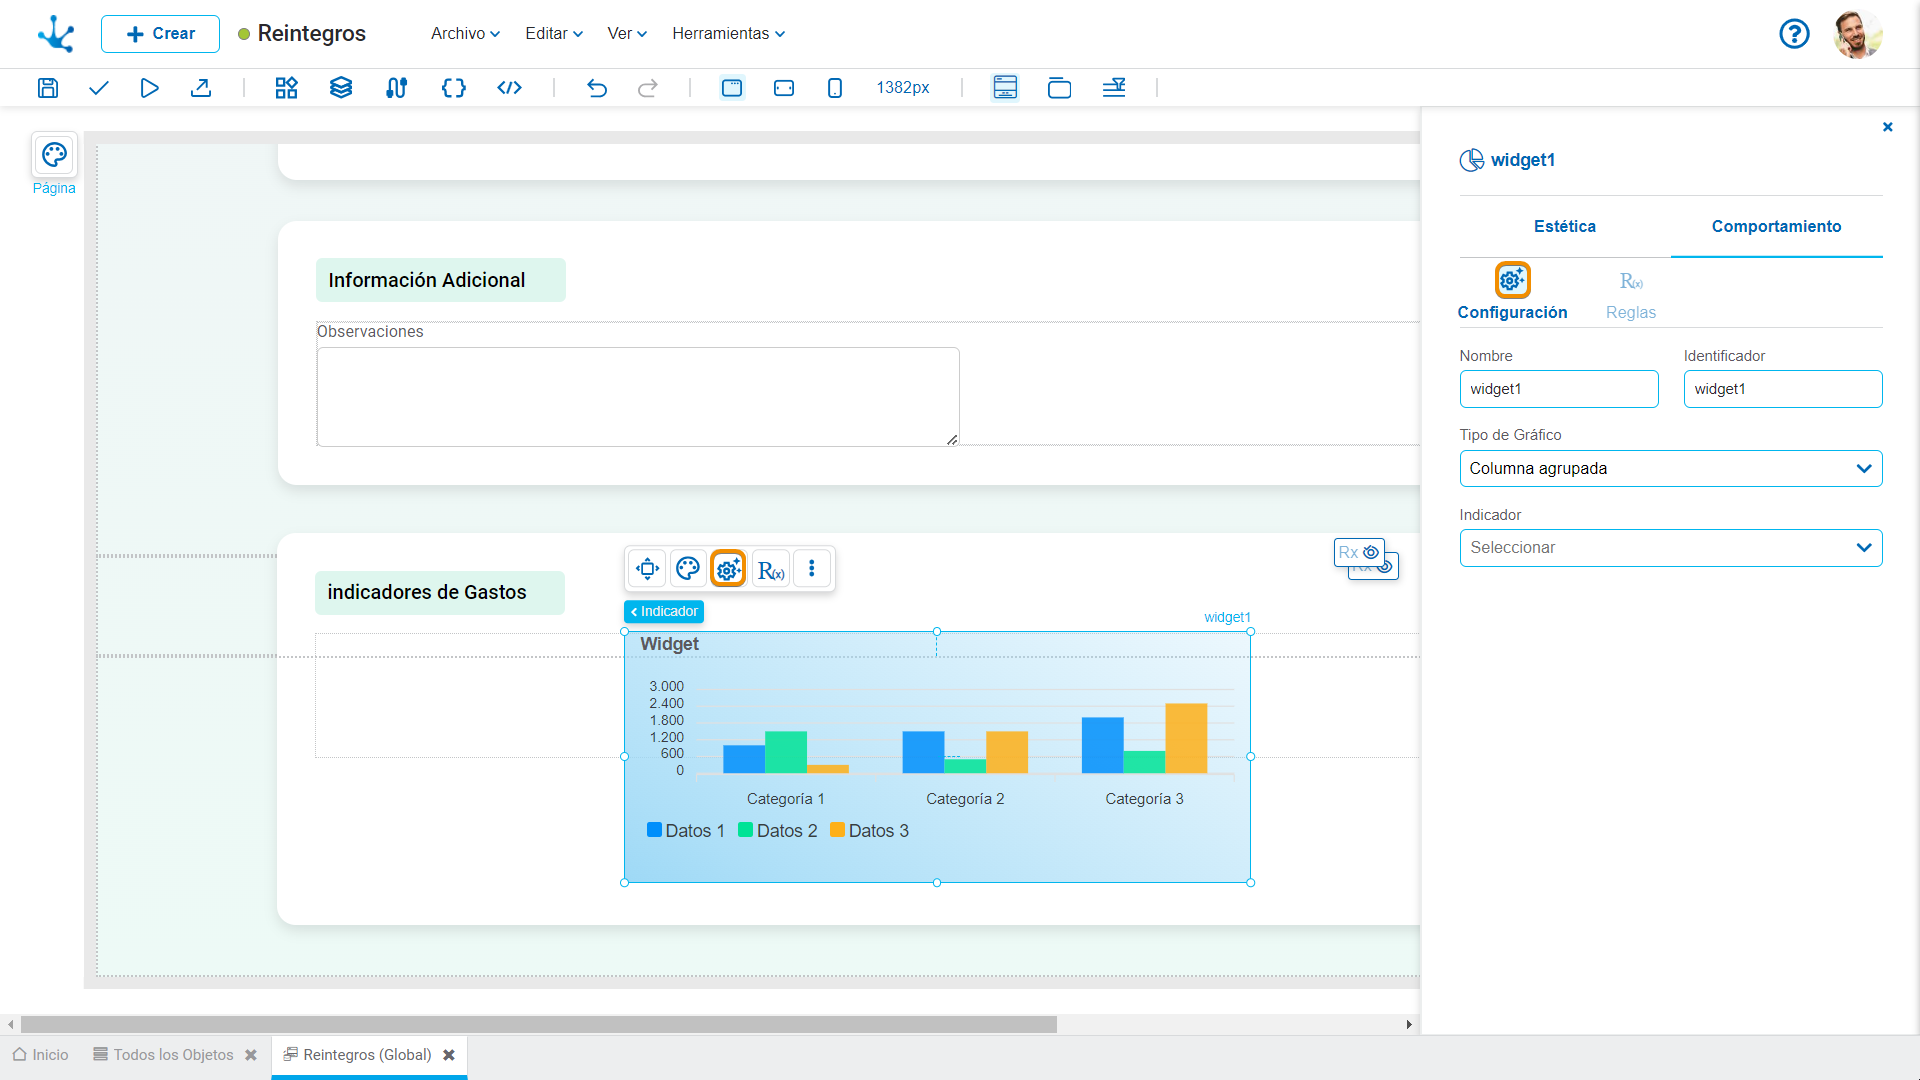
Task: Open the Todos los Objetos tab
Action: 164,1055
